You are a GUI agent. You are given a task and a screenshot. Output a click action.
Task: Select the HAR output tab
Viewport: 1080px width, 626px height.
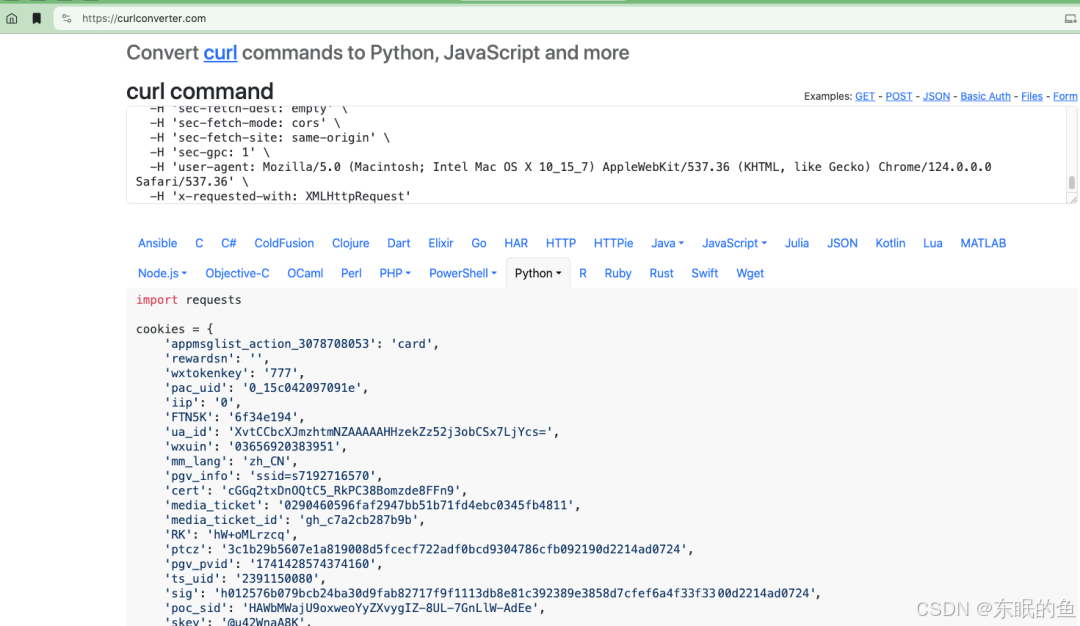point(516,243)
